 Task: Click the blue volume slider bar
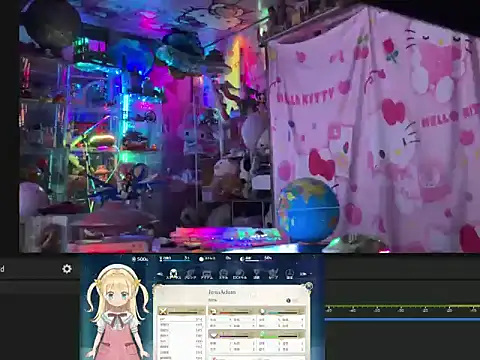[x=402, y=319]
